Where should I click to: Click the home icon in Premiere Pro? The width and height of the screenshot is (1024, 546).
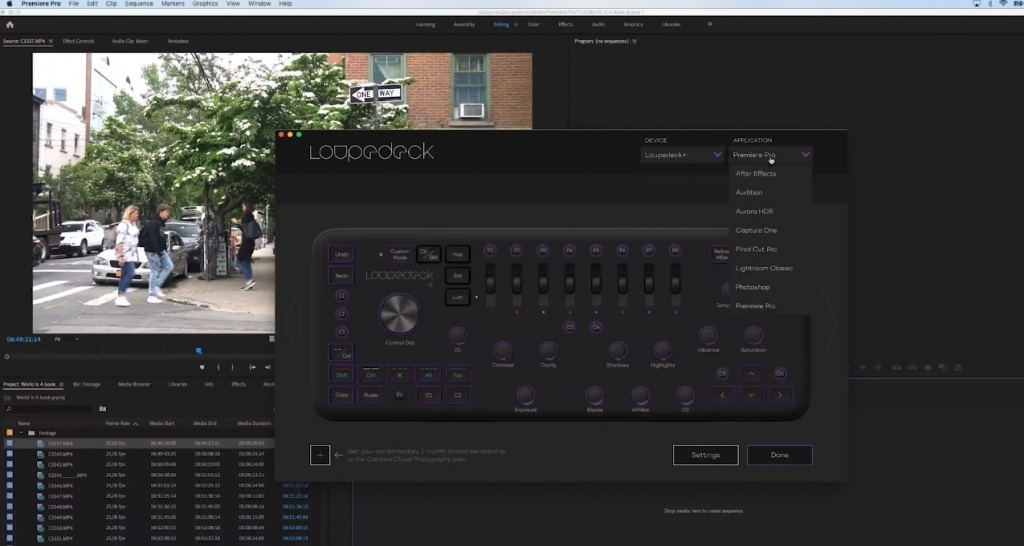(x=10, y=25)
